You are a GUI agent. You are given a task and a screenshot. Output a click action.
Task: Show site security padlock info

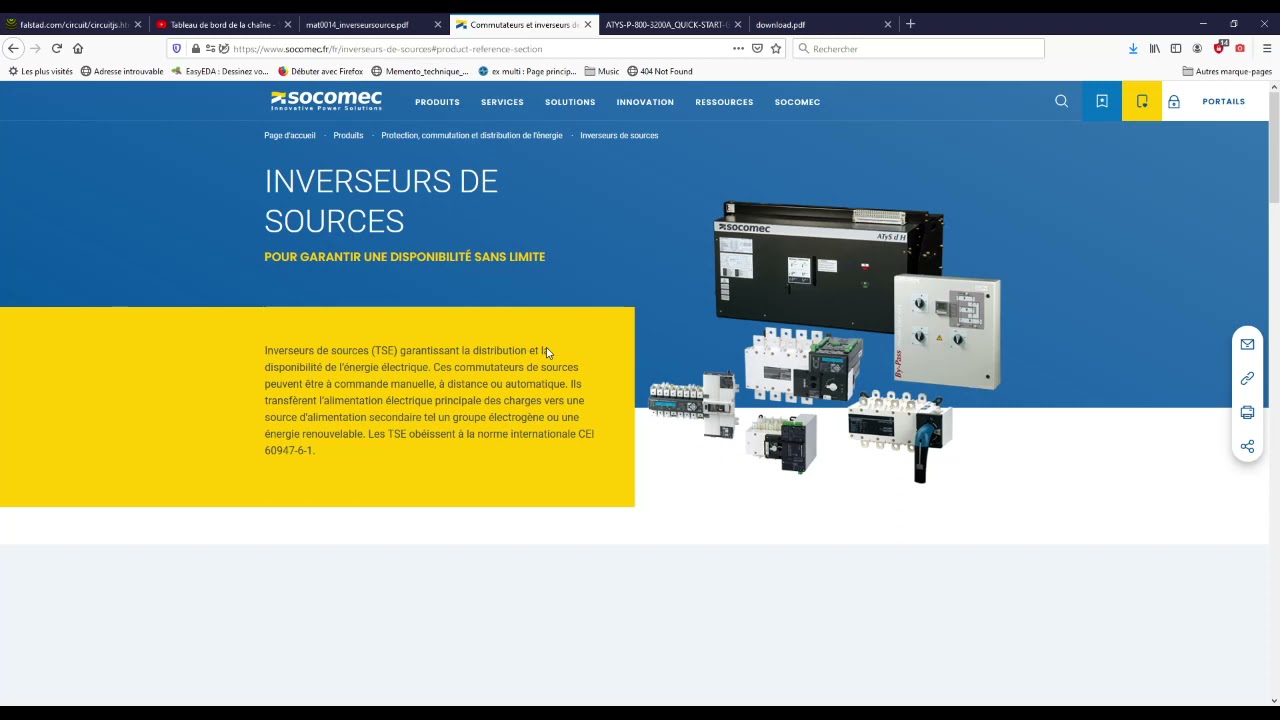point(196,48)
